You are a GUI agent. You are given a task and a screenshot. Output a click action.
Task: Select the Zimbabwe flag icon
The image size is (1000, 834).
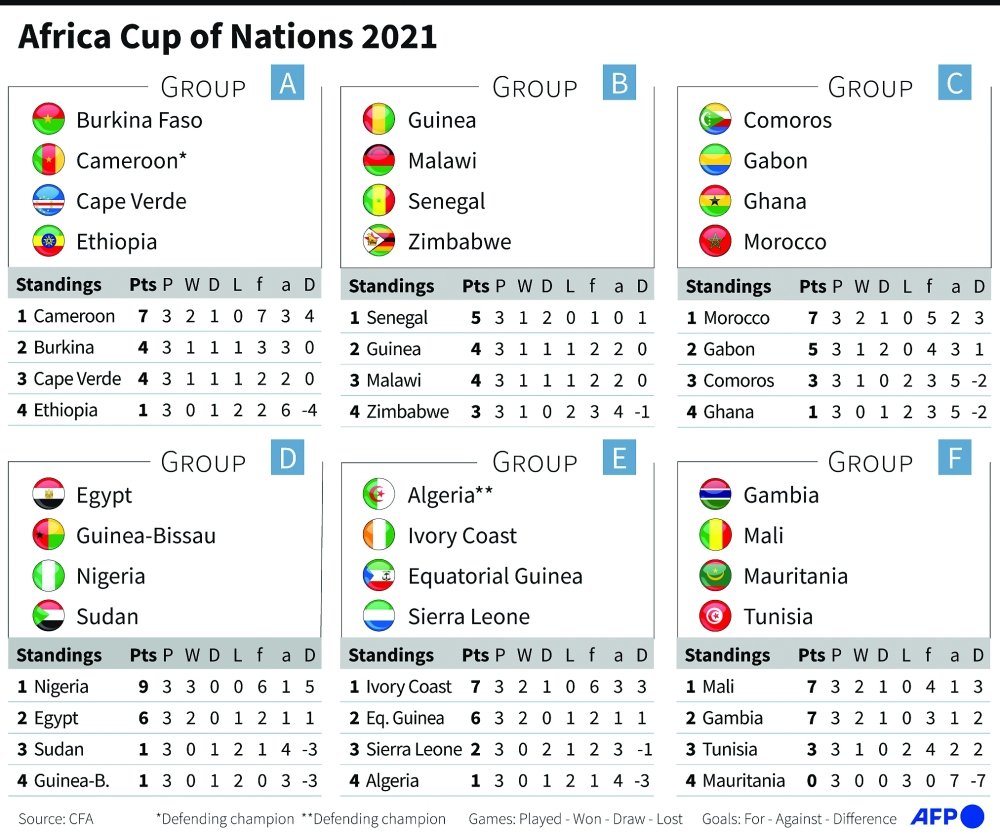(x=379, y=241)
